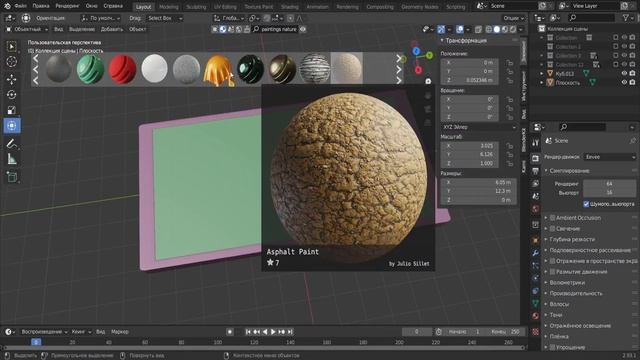Switch to the Shading workspace tab
The height and width of the screenshot is (360, 640).
click(x=289, y=7)
